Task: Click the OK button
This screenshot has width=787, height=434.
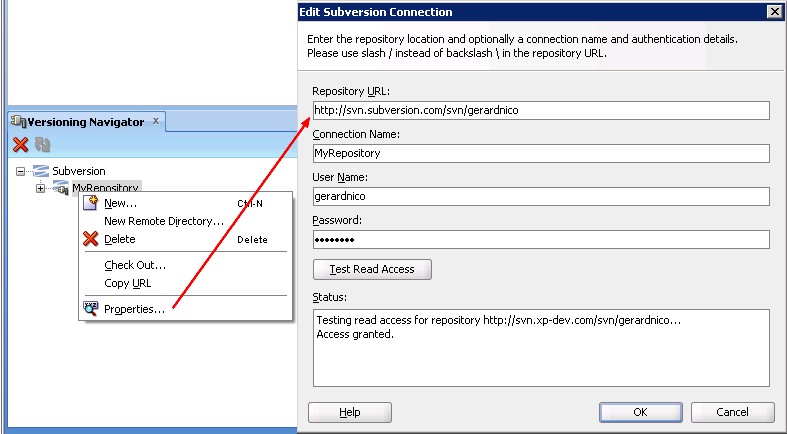Action: coord(640,412)
